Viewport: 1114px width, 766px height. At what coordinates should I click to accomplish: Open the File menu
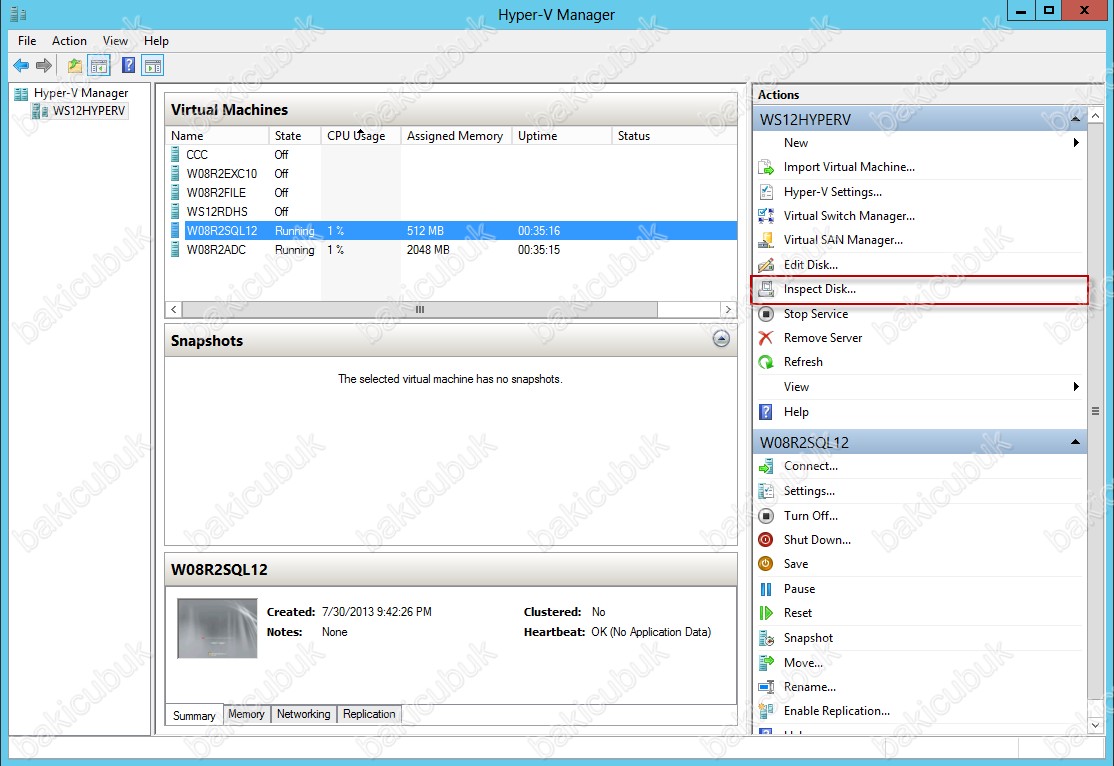point(27,41)
